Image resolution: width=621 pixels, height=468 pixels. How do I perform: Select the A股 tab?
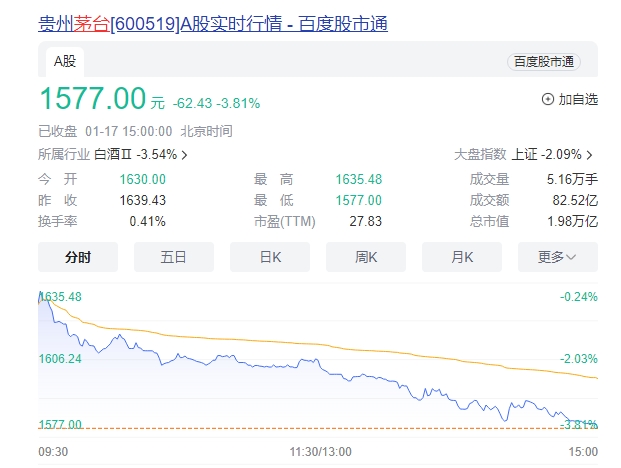(65, 61)
